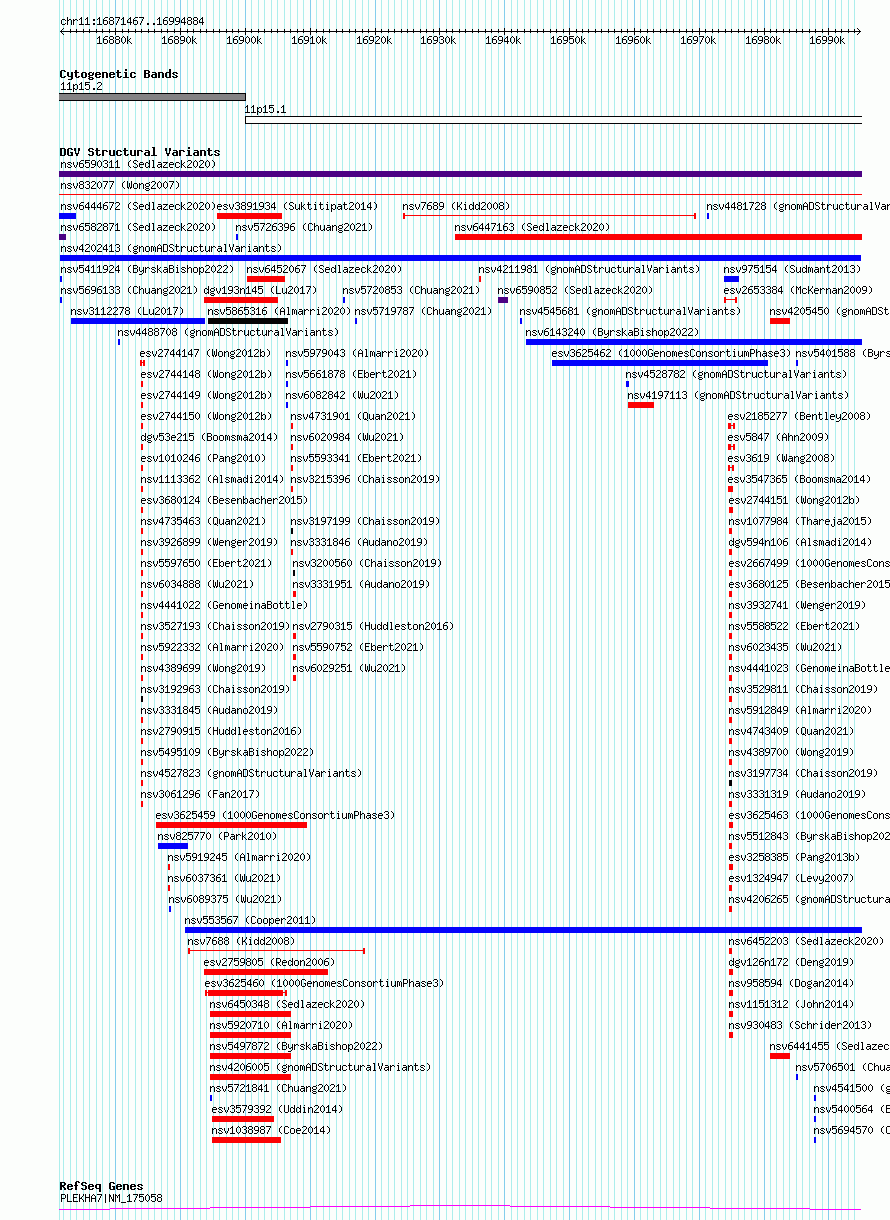Screen dimensions: 890x1220
Task: Click esv3625462 (1000GenomesConsortiumPhase3) label
Action: (671, 353)
